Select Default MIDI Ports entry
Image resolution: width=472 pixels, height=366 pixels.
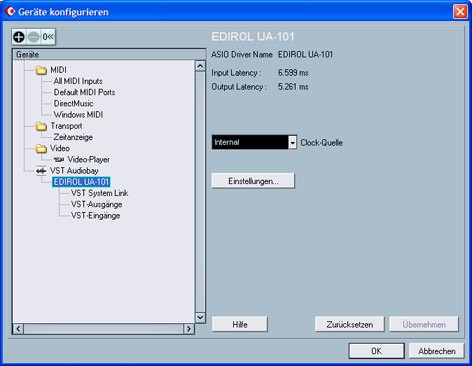click(84, 92)
